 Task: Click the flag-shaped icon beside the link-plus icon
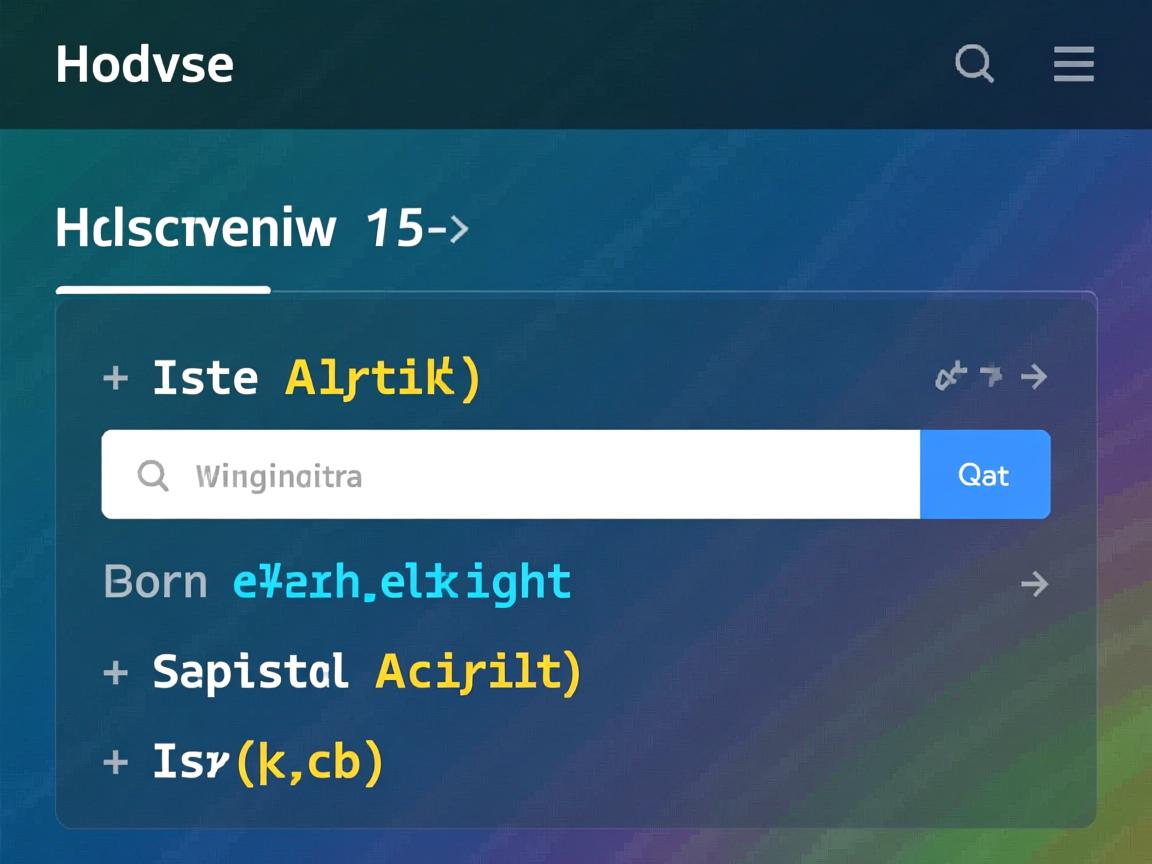(991, 375)
